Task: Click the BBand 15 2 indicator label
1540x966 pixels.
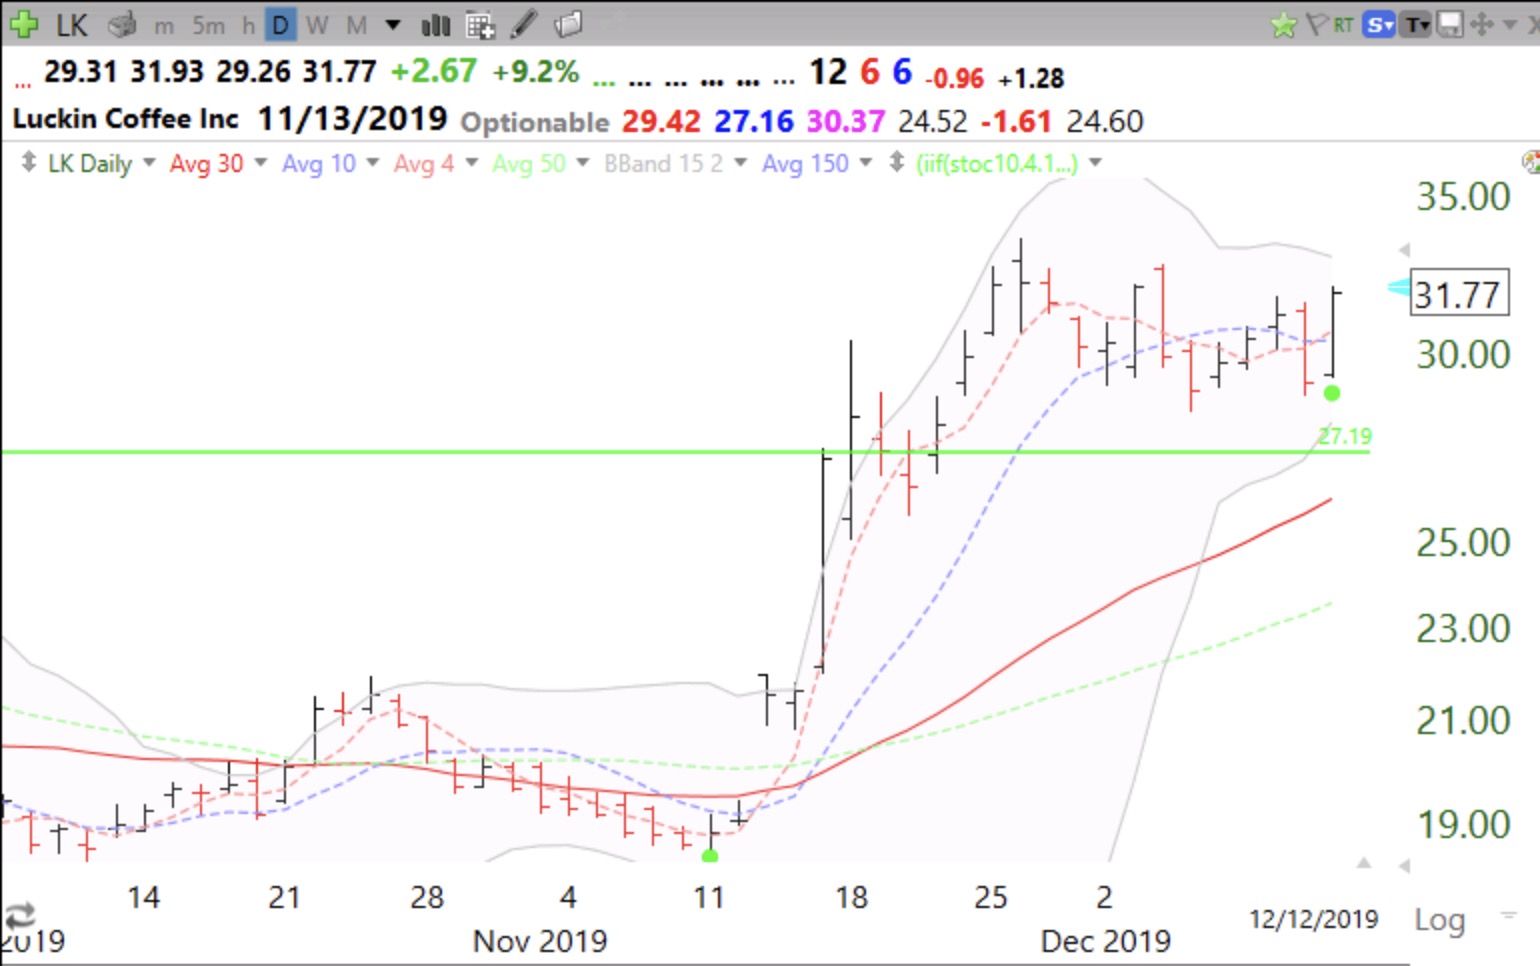Action: [663, 163]
